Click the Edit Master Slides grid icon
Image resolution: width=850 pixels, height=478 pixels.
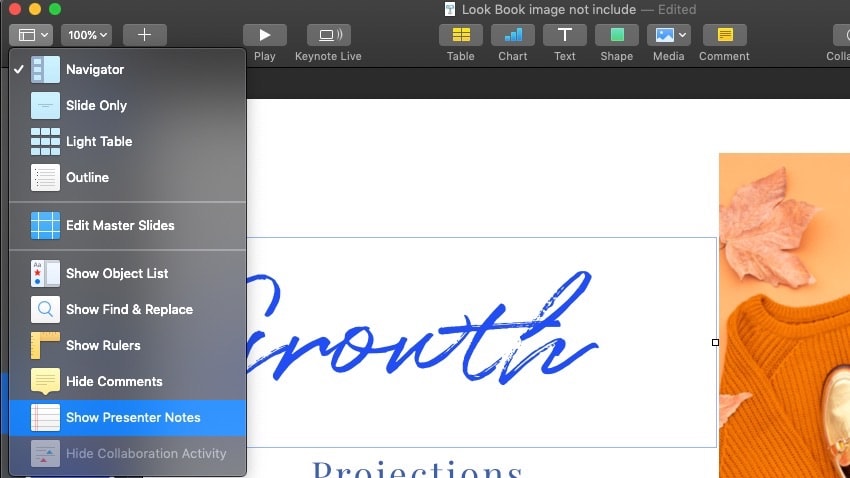(x=45, y=225)
